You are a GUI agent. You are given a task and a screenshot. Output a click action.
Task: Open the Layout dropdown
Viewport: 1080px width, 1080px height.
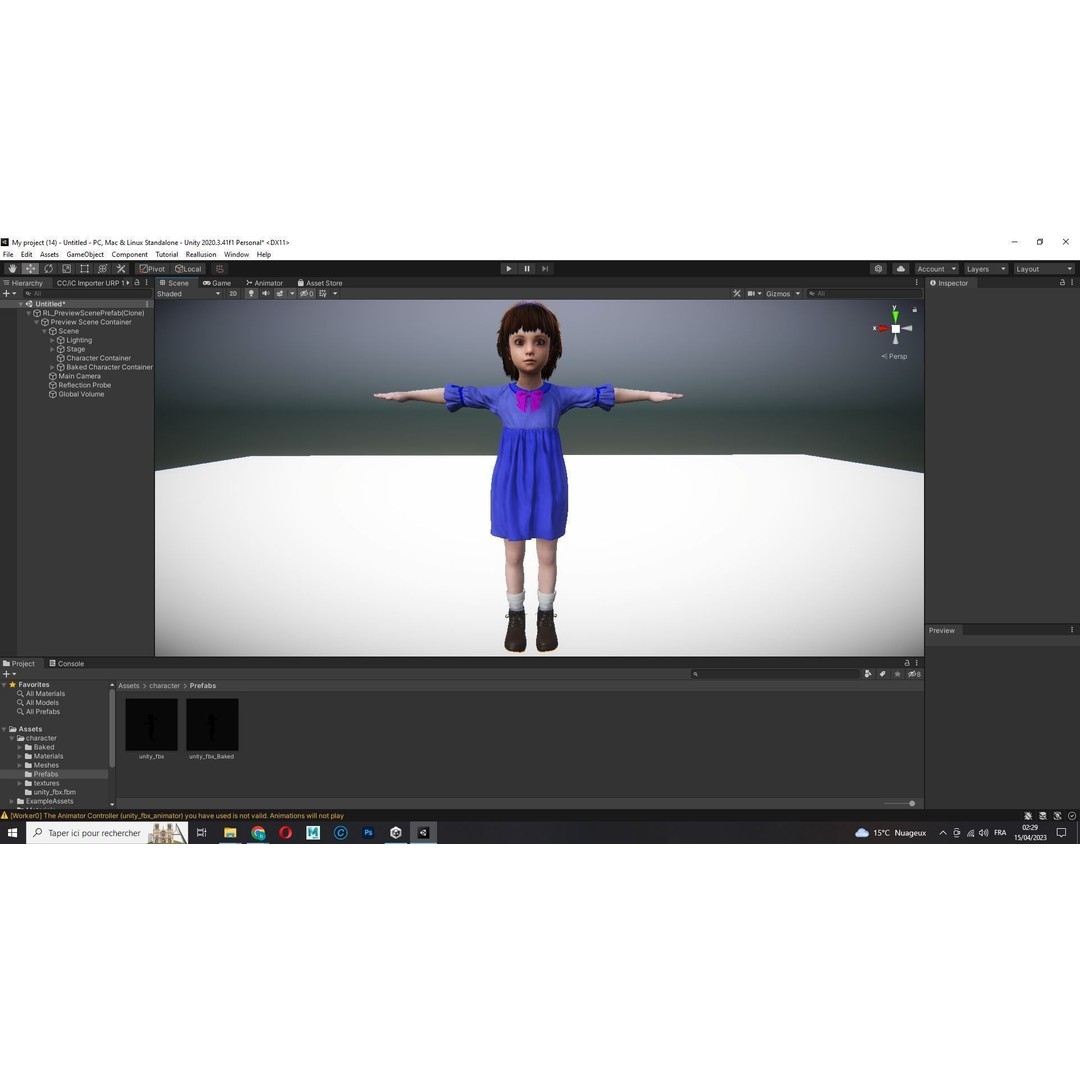coord(1043,269)
